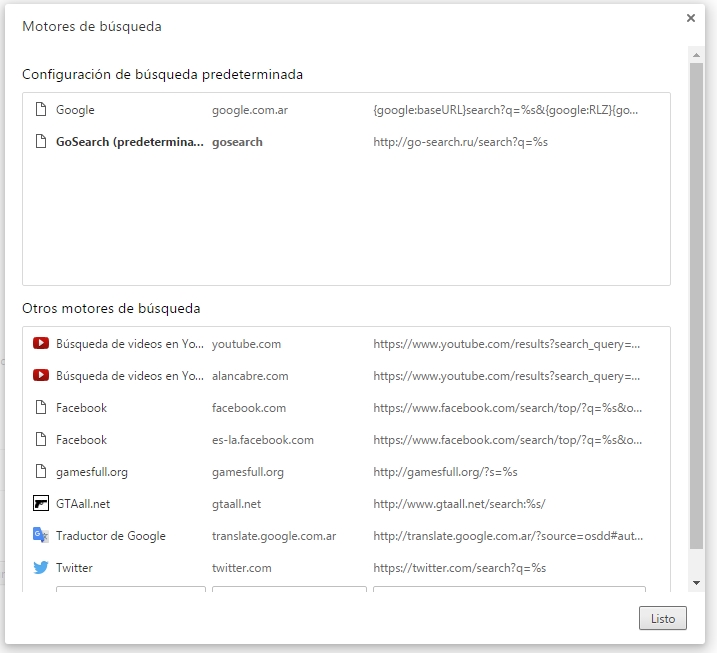The width and height of the screenshot is (717, 653).
Task: Select the Google search engine name
Action: click(75, 110)
